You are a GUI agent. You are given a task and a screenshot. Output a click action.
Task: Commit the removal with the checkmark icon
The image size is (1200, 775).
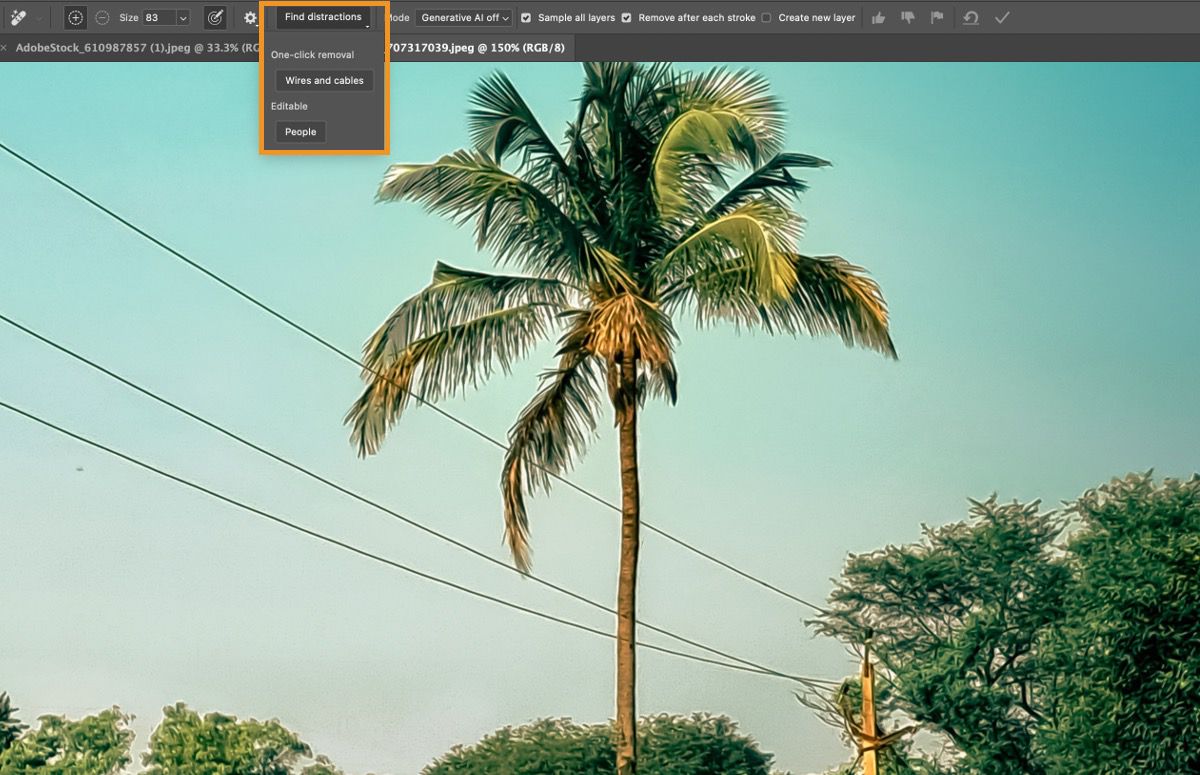1002,17
